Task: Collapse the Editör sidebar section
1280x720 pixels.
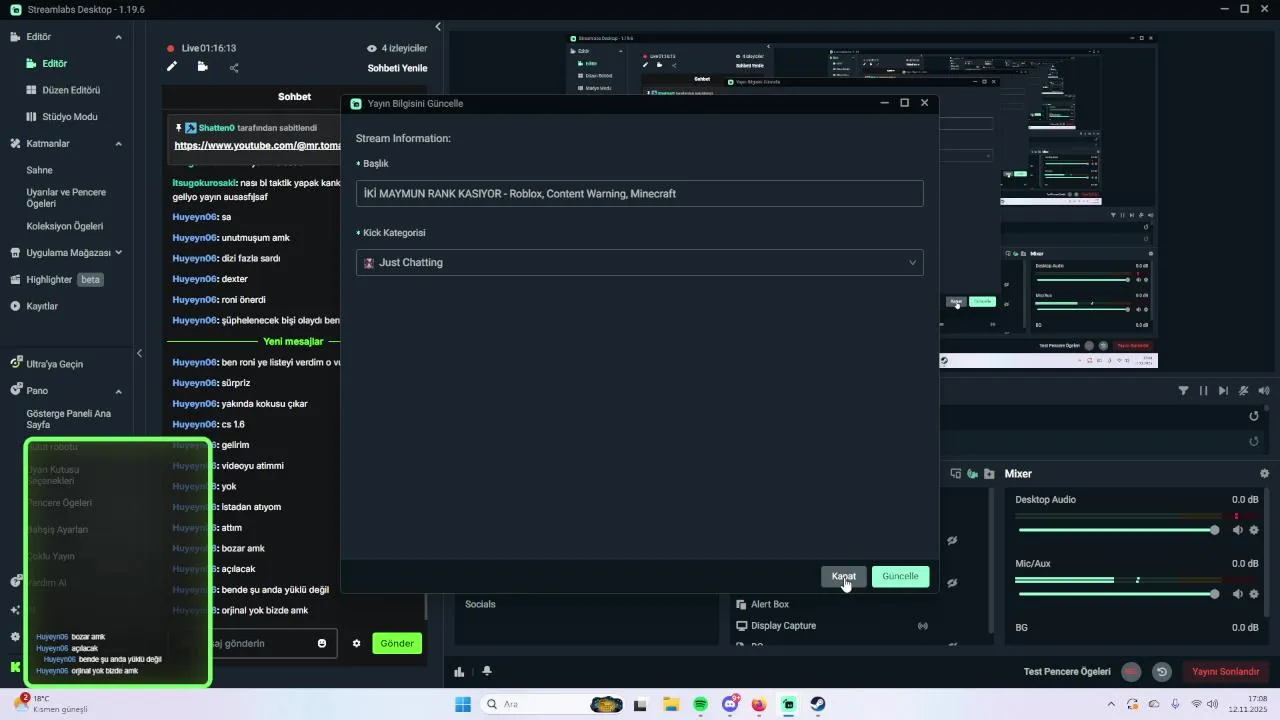Action: [x=118, y=37]
